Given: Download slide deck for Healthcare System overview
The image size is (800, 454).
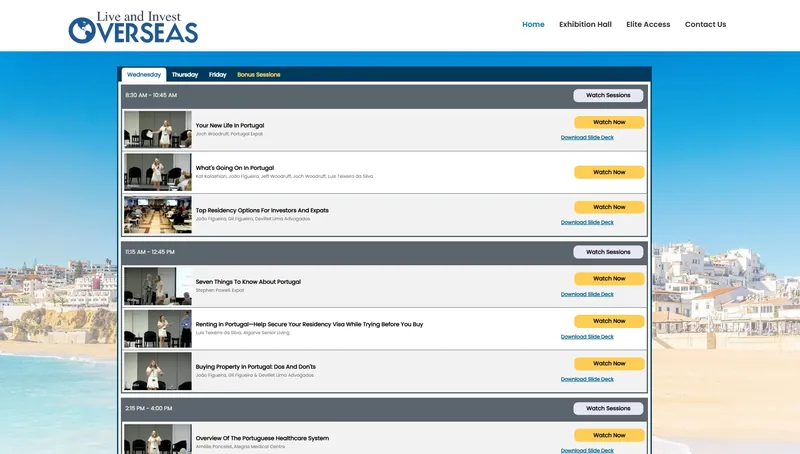Looking at the screenshot, I should [x=587, y=450].
